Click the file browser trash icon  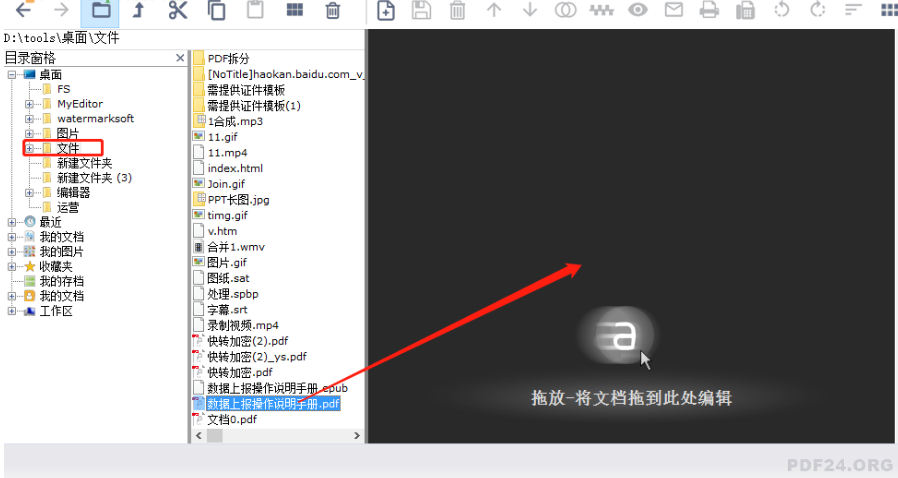333,10
